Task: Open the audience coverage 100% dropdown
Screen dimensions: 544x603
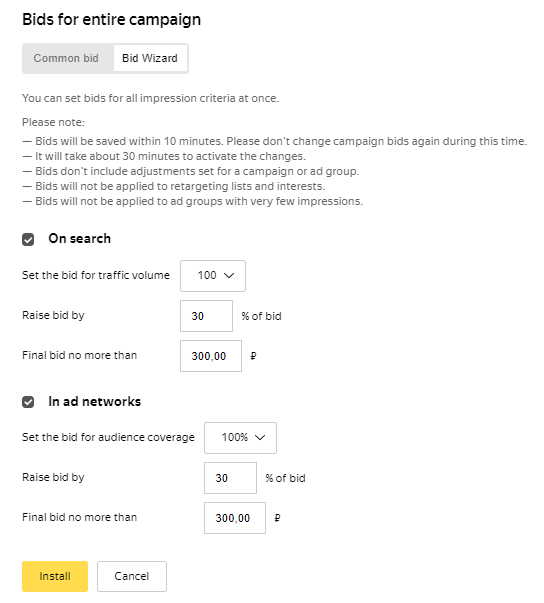Action: 240,438
